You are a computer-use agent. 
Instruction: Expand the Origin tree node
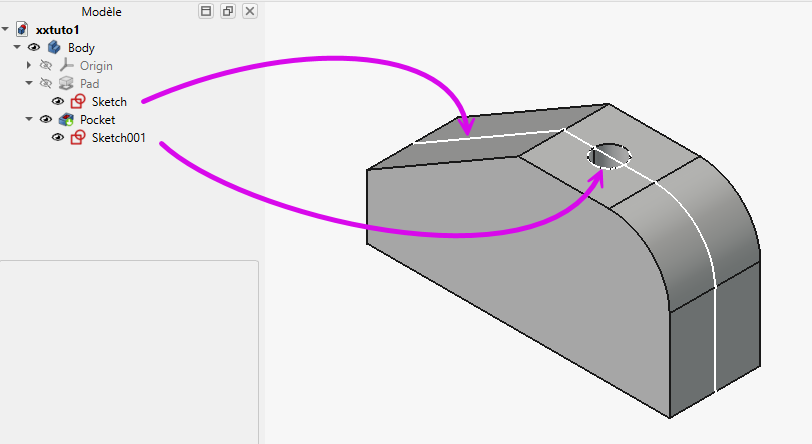tap(29, 66)
